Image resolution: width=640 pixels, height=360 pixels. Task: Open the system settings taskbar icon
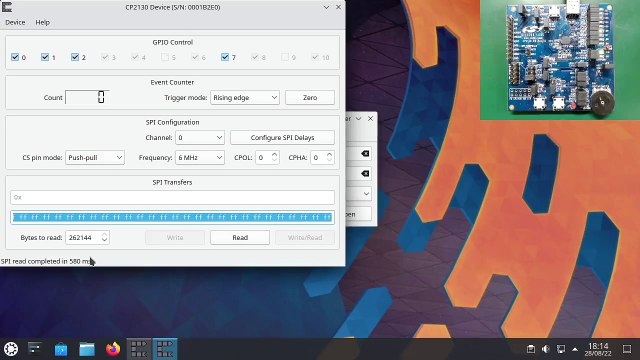pos(35,349)
